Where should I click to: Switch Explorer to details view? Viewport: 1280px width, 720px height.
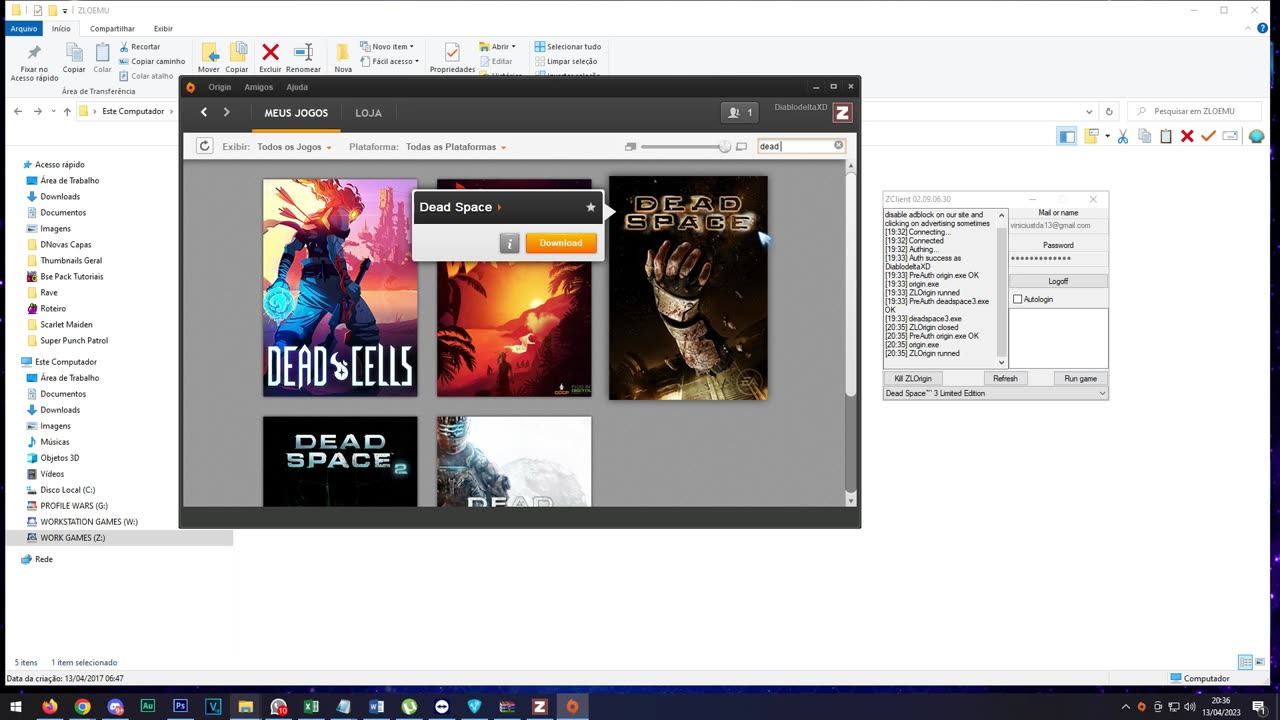tap(1245, 662)
